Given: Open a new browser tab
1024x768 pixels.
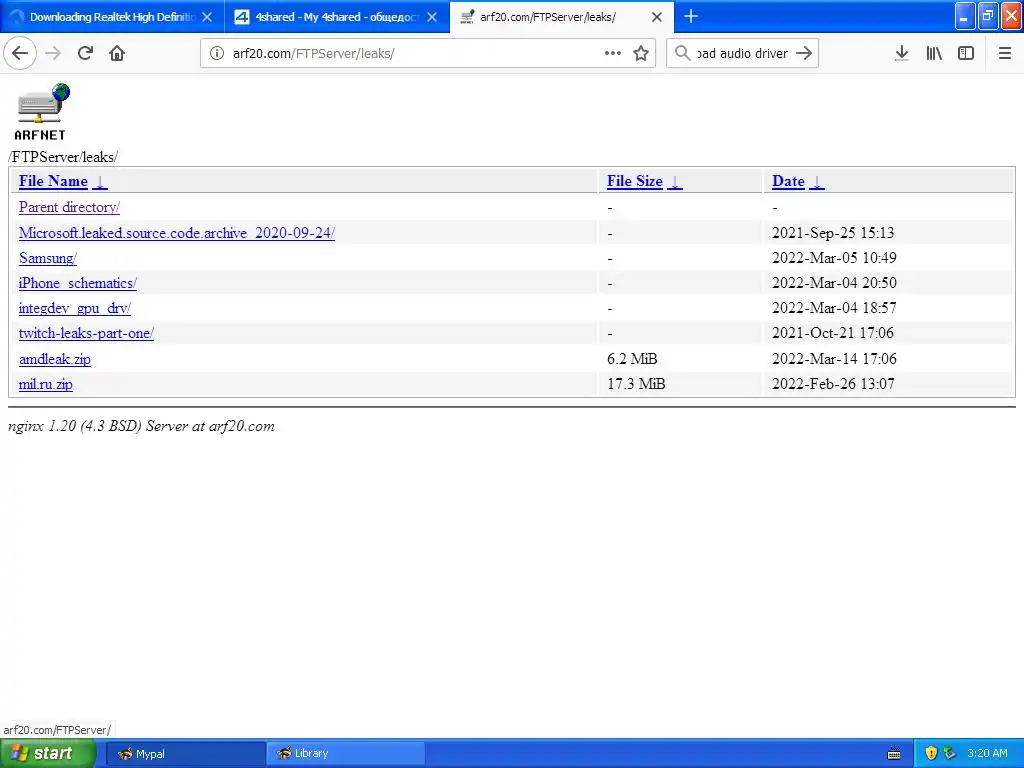Looking at the screenshot, I should click(x=691, y=16).
